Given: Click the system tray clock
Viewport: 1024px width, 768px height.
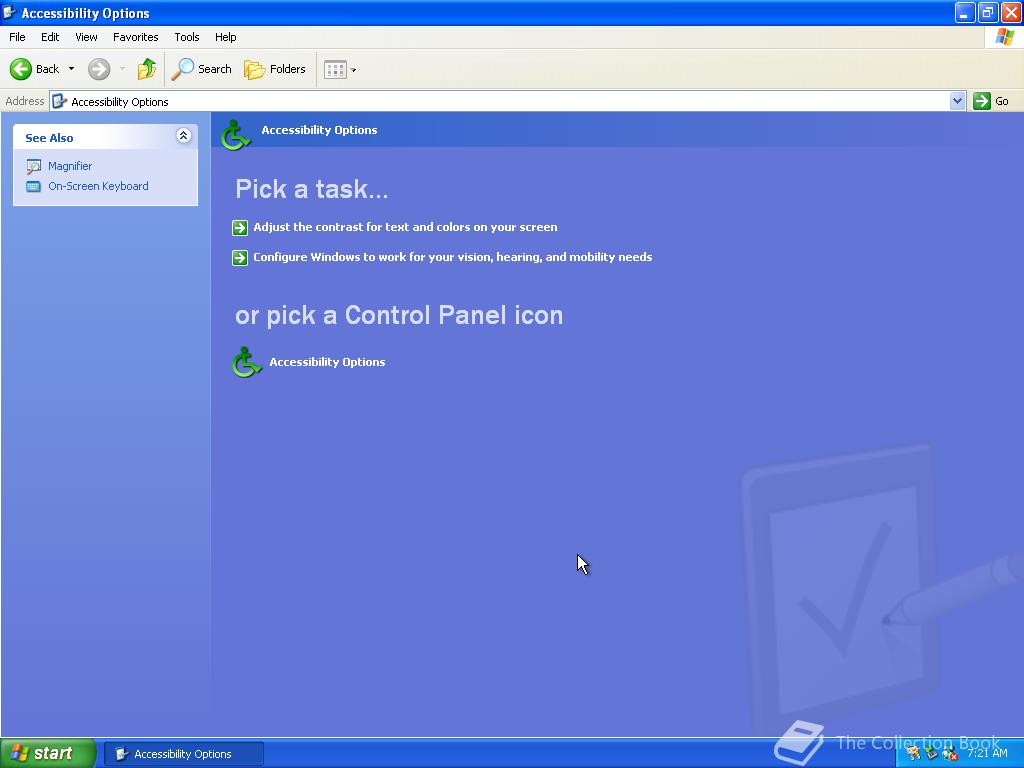Looking at the screenshot, I should (x=987, y=753).
